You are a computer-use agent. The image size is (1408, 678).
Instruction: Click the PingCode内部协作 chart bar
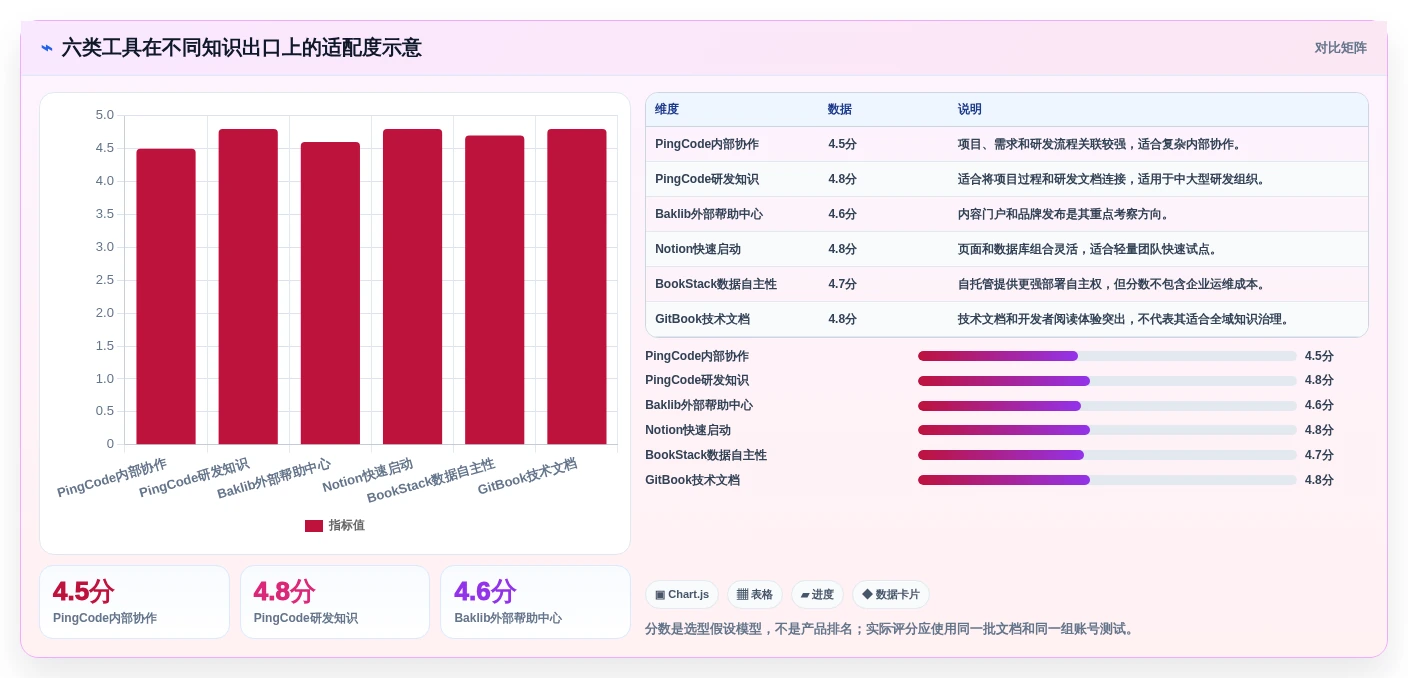click(166, 296)
